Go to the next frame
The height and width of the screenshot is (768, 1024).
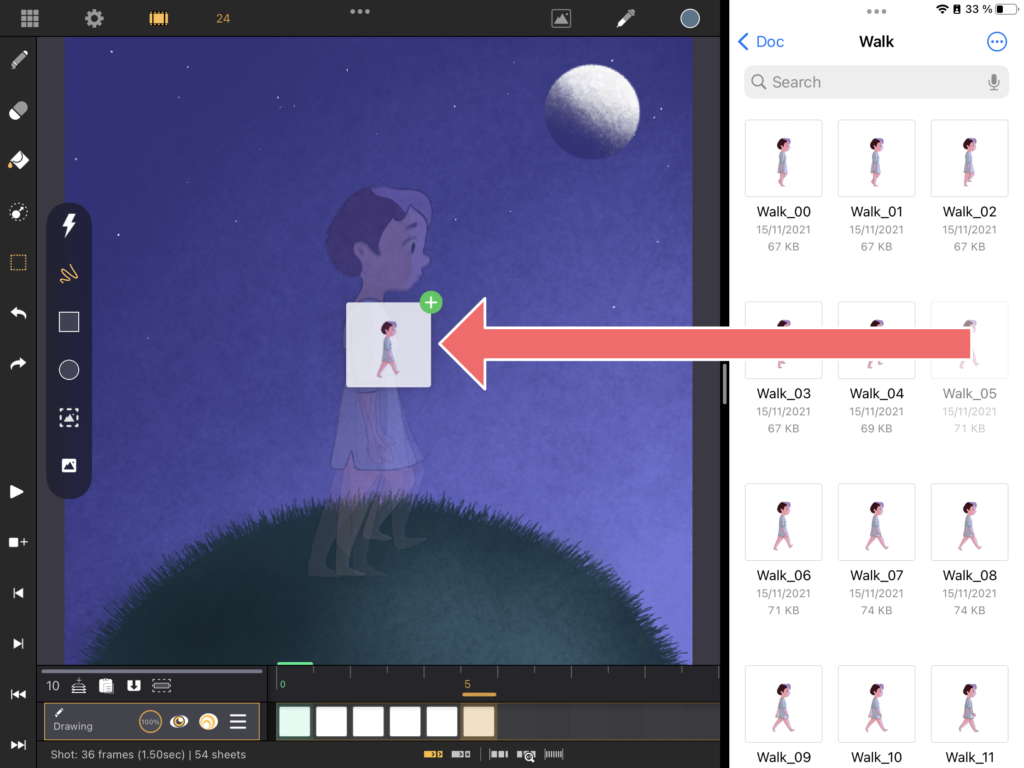pos(18,643)
